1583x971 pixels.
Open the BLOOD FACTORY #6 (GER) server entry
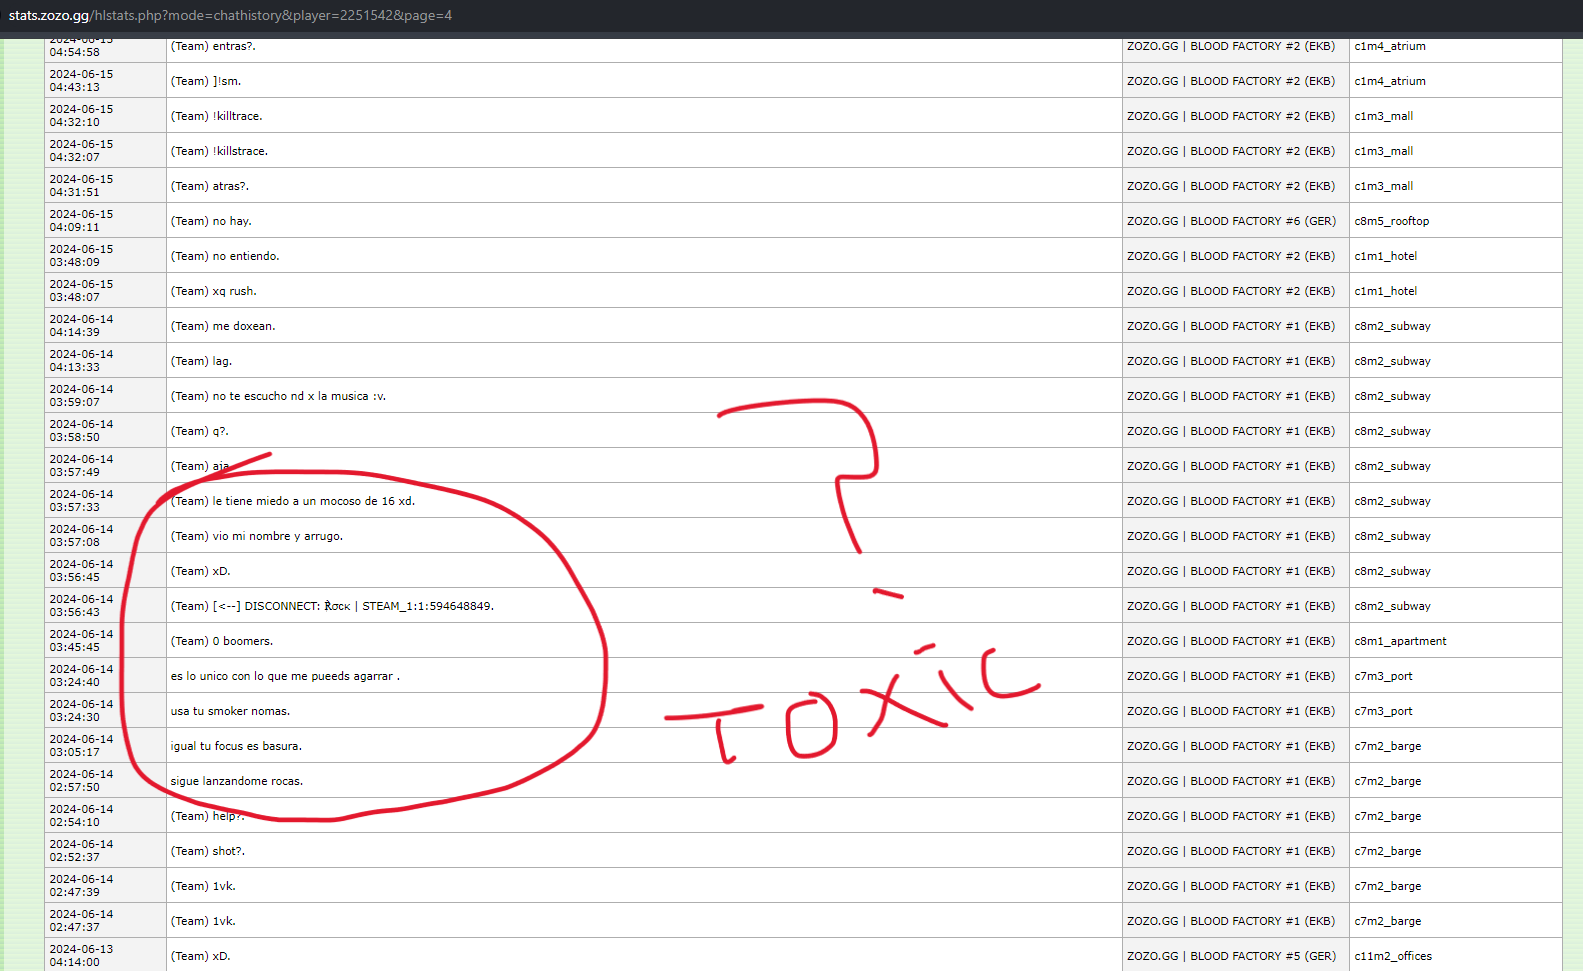coord(1231,221)
